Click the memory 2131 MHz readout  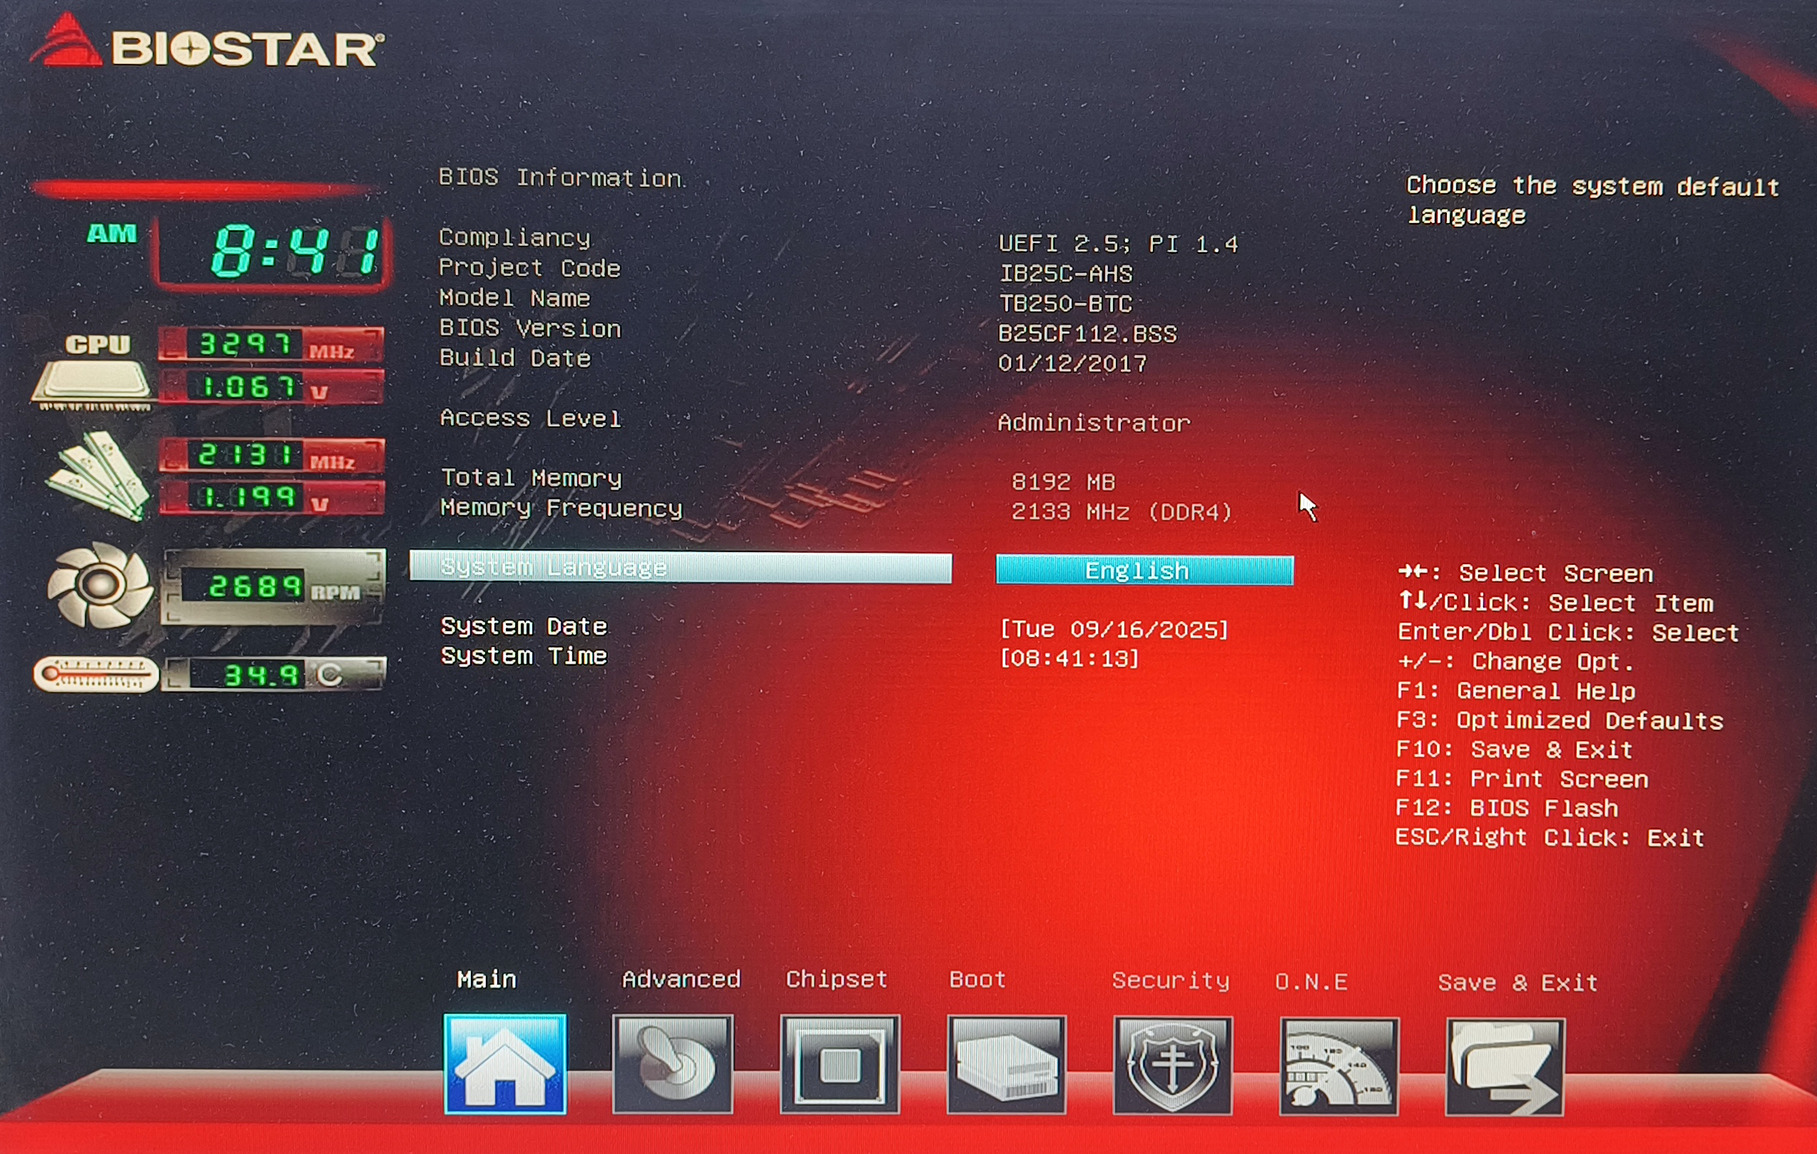pos(271,456)
